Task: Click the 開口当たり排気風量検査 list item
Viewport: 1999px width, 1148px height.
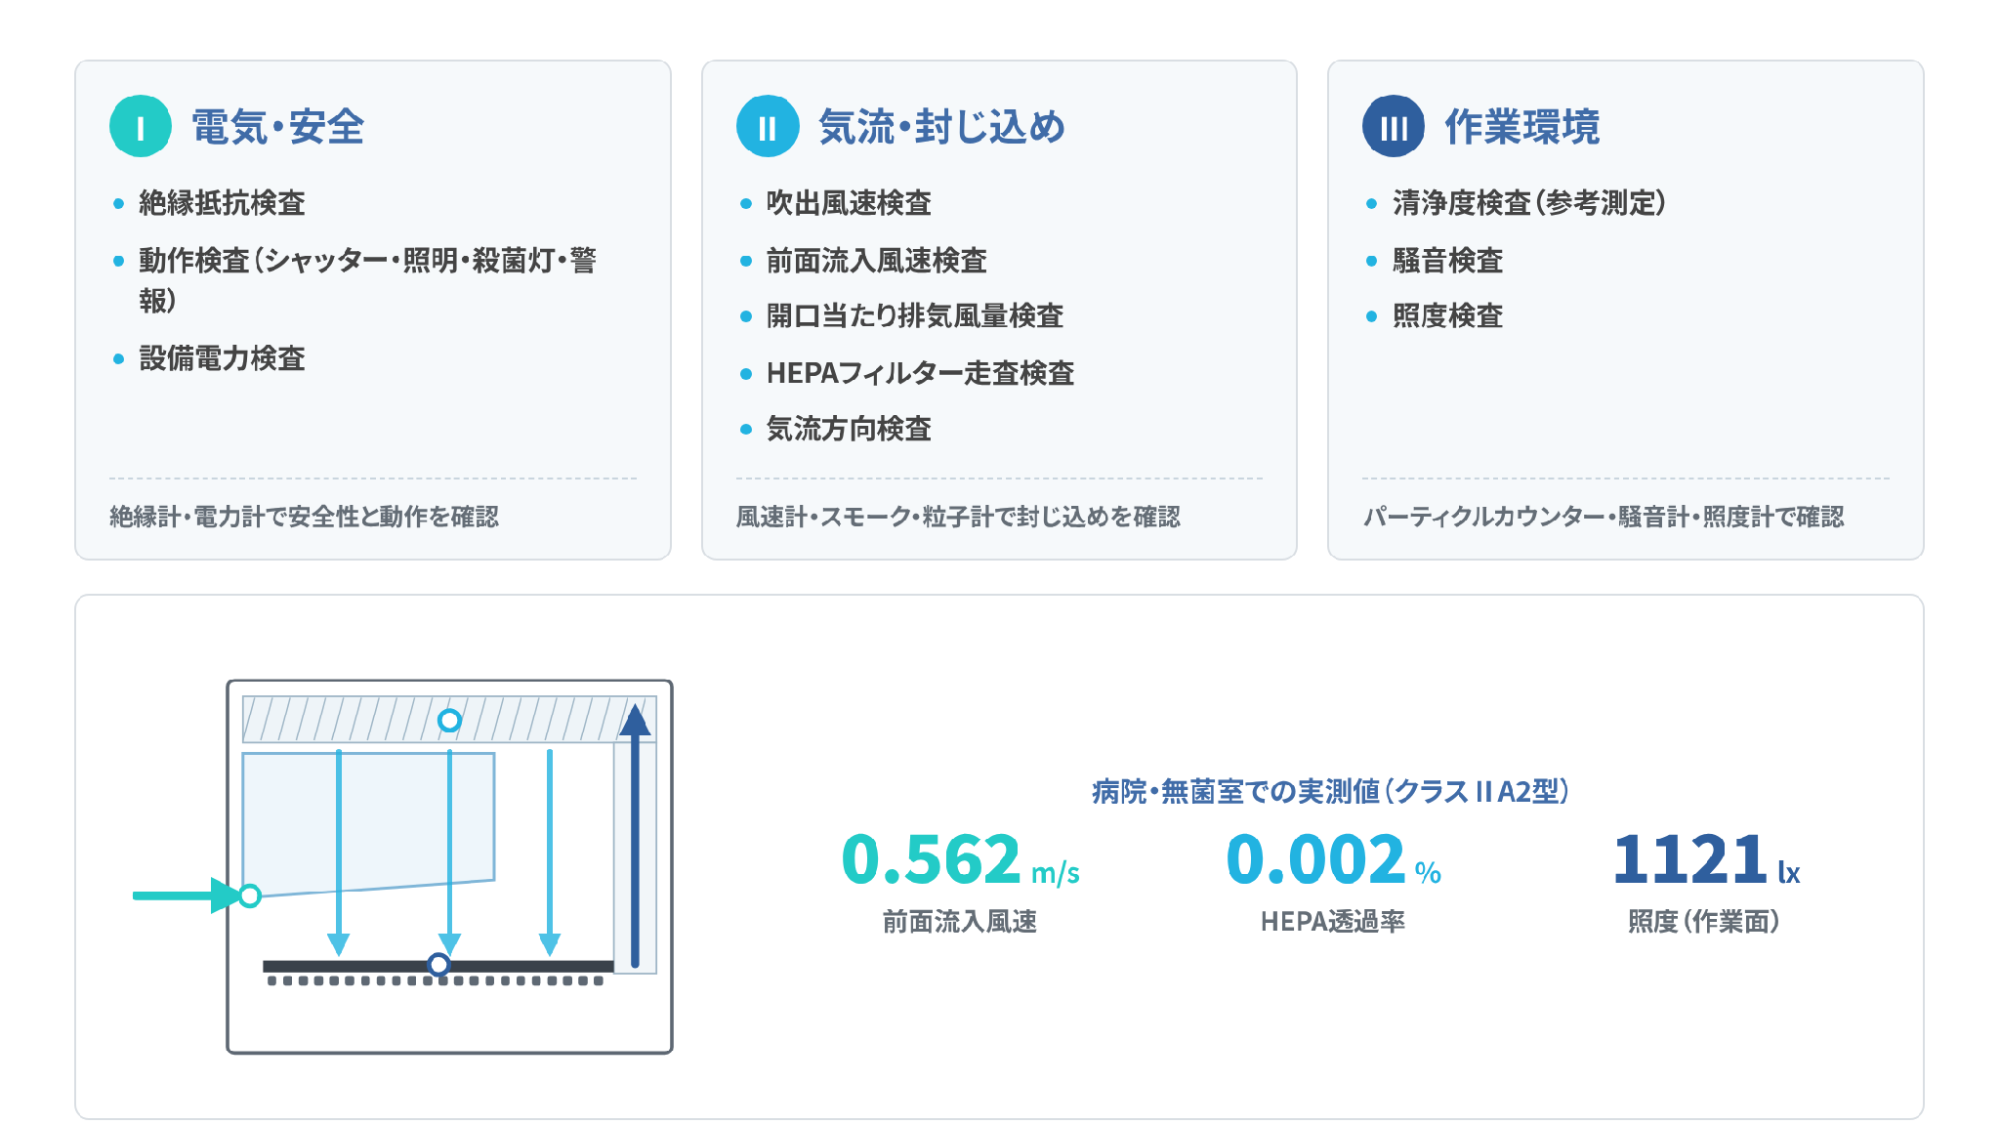Action: click(x=914, y=316)
